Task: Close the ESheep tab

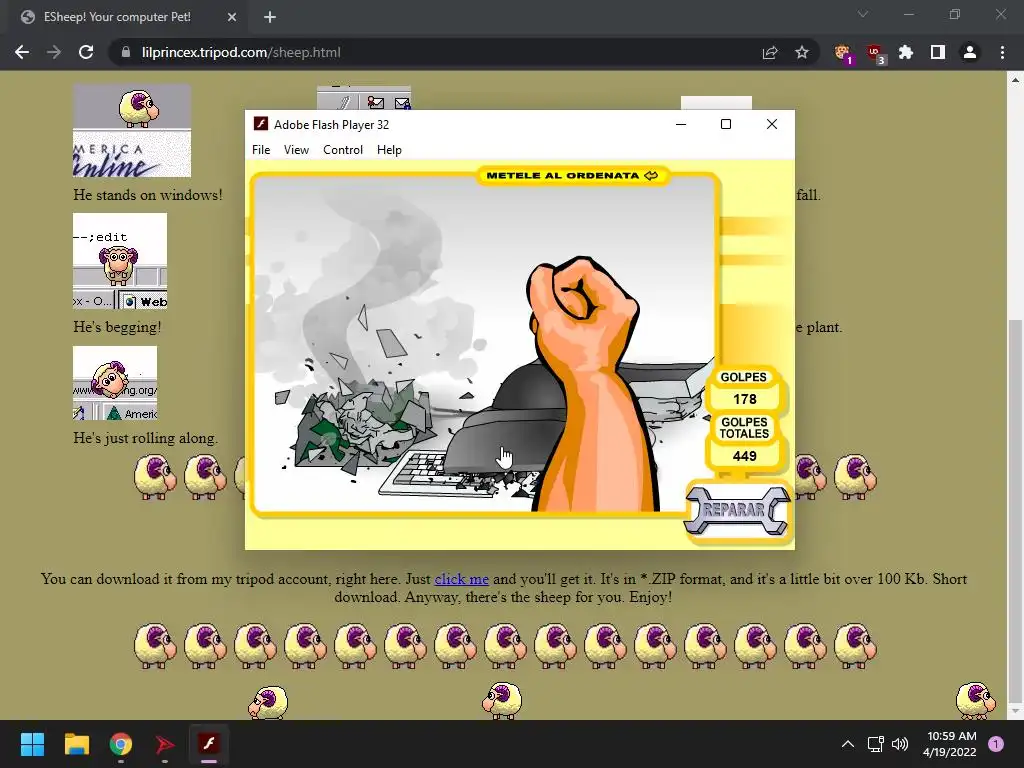Action: (232, 17)
